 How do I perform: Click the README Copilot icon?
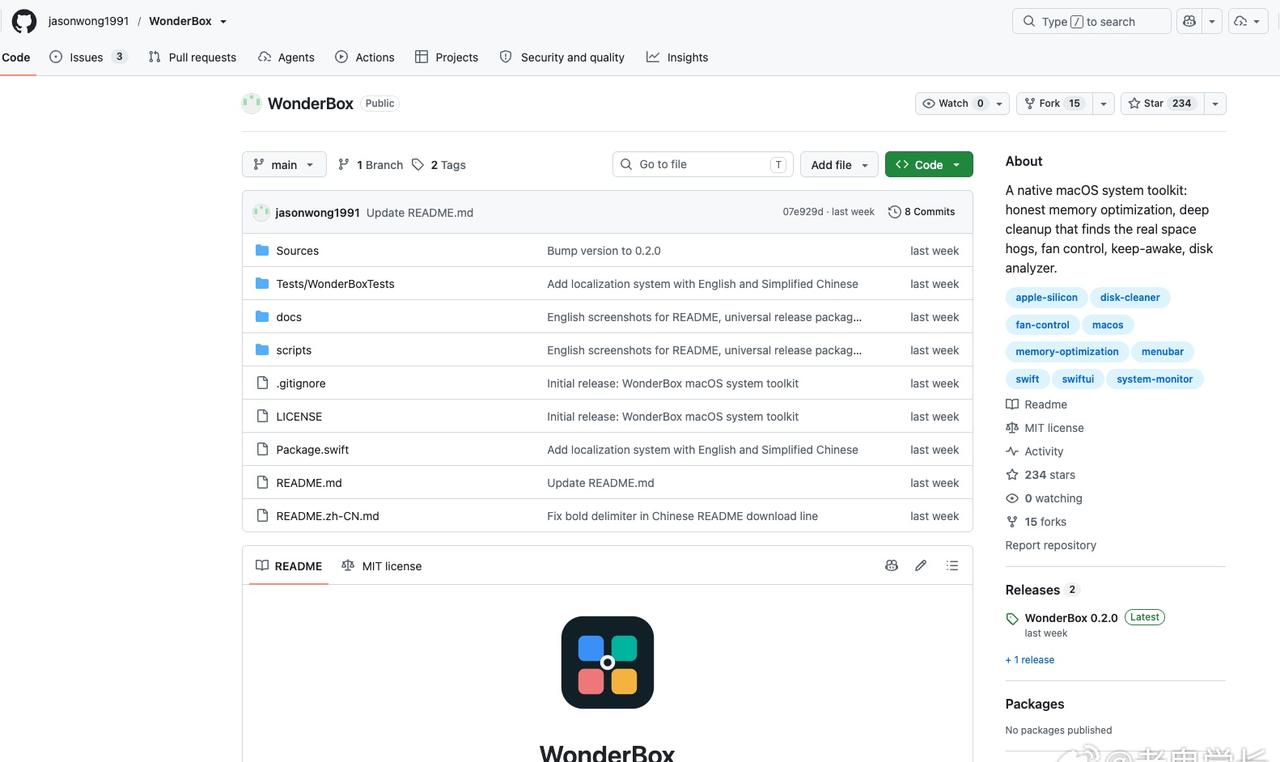click(891, 566)
